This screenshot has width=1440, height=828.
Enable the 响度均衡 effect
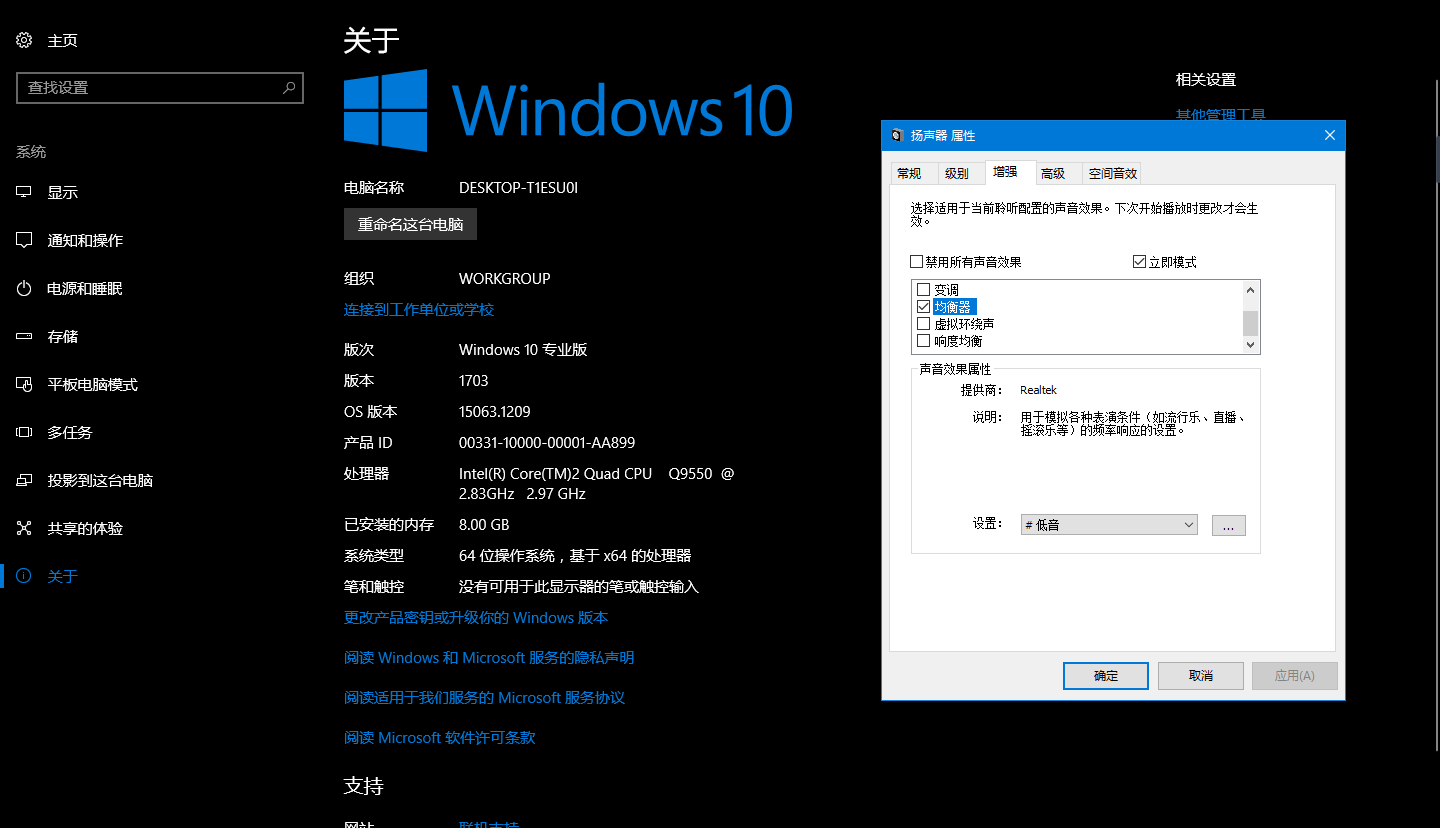(x=923, y=341)
